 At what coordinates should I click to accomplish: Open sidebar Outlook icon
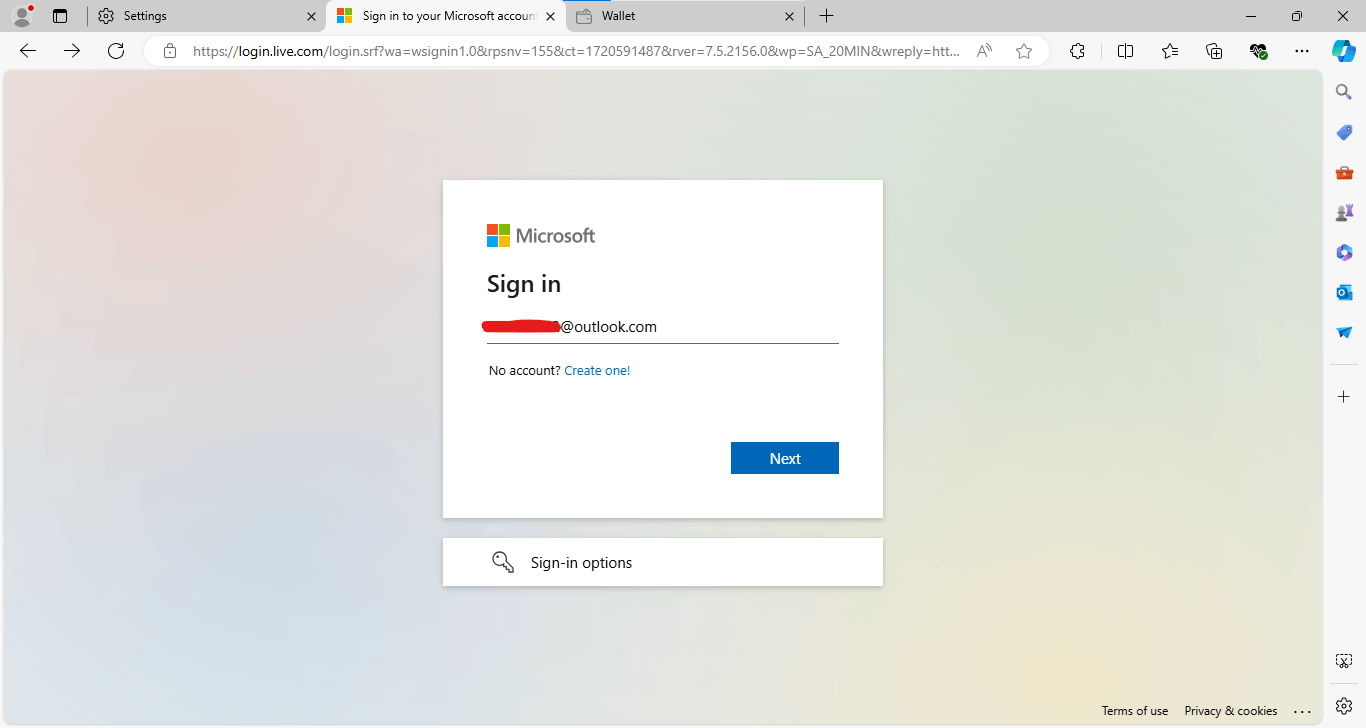1344,292
